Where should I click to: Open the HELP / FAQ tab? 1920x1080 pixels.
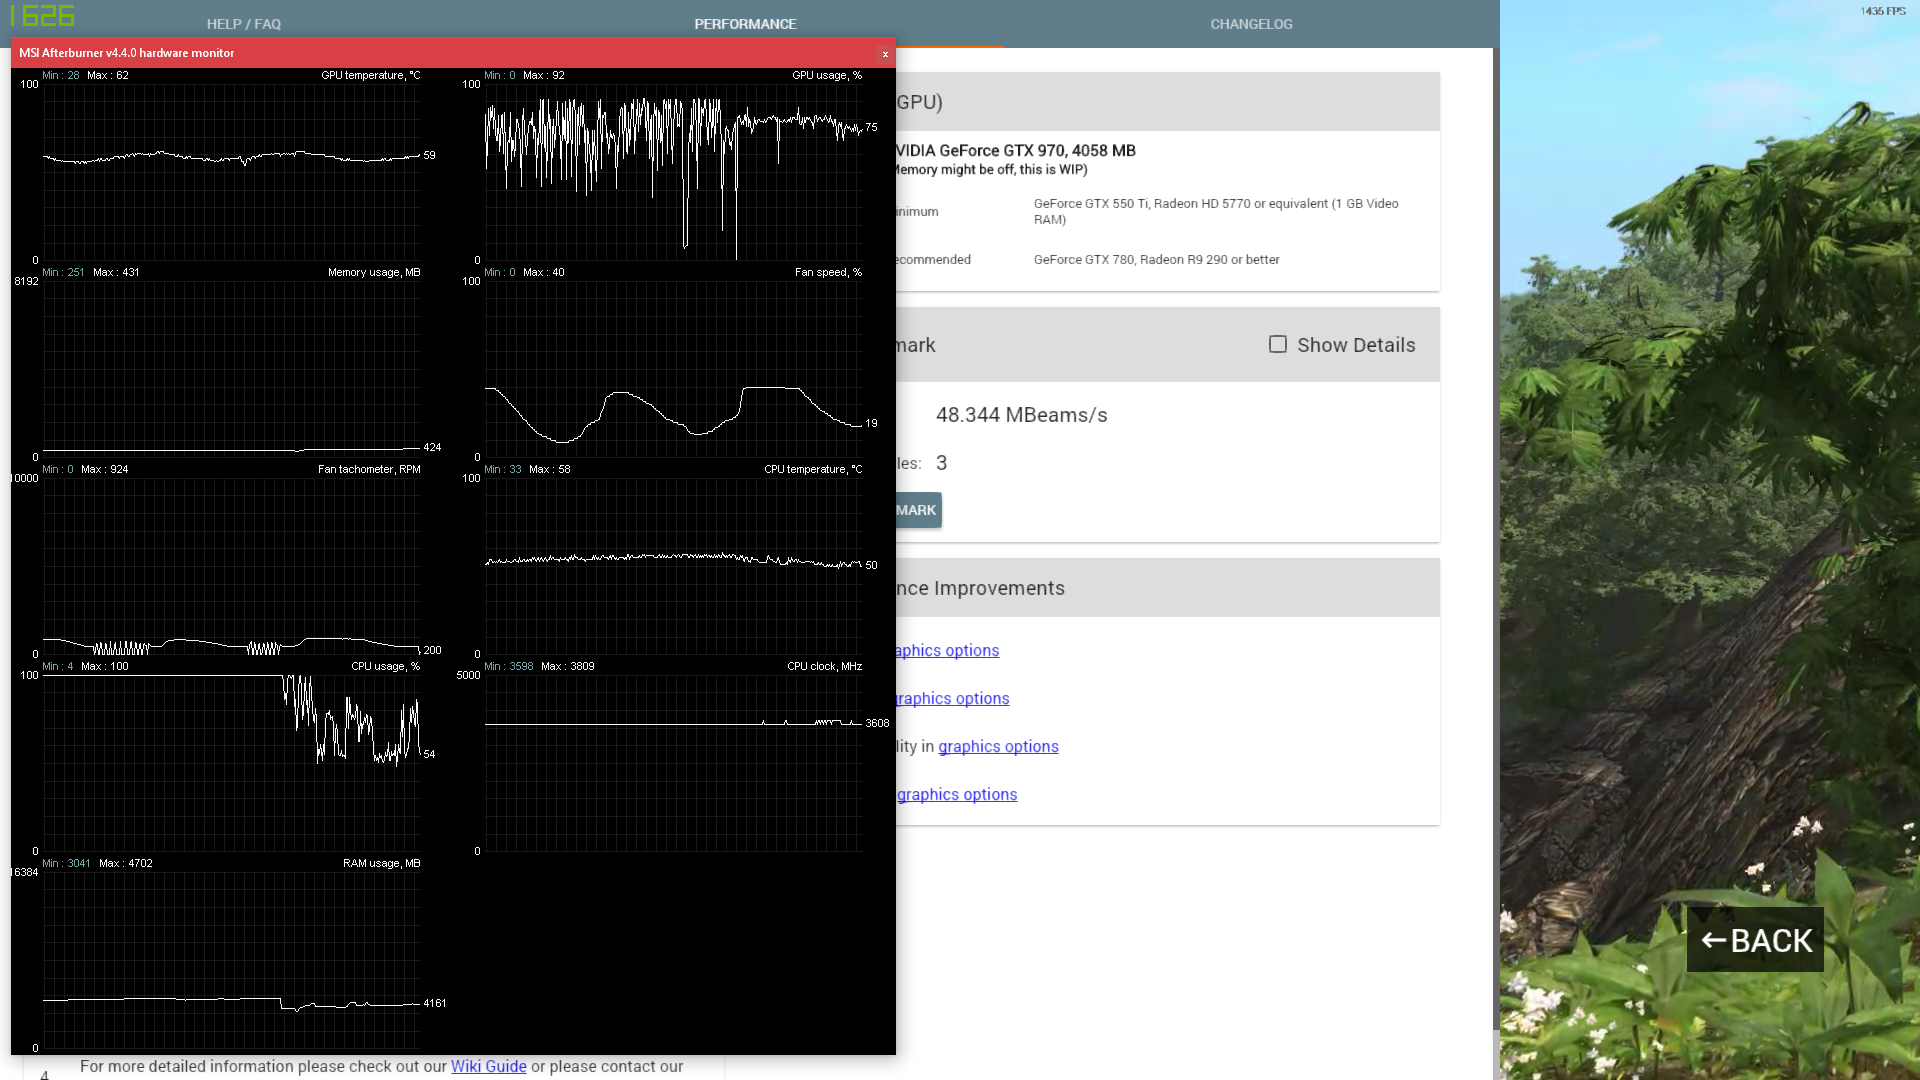tap(244, 24)
